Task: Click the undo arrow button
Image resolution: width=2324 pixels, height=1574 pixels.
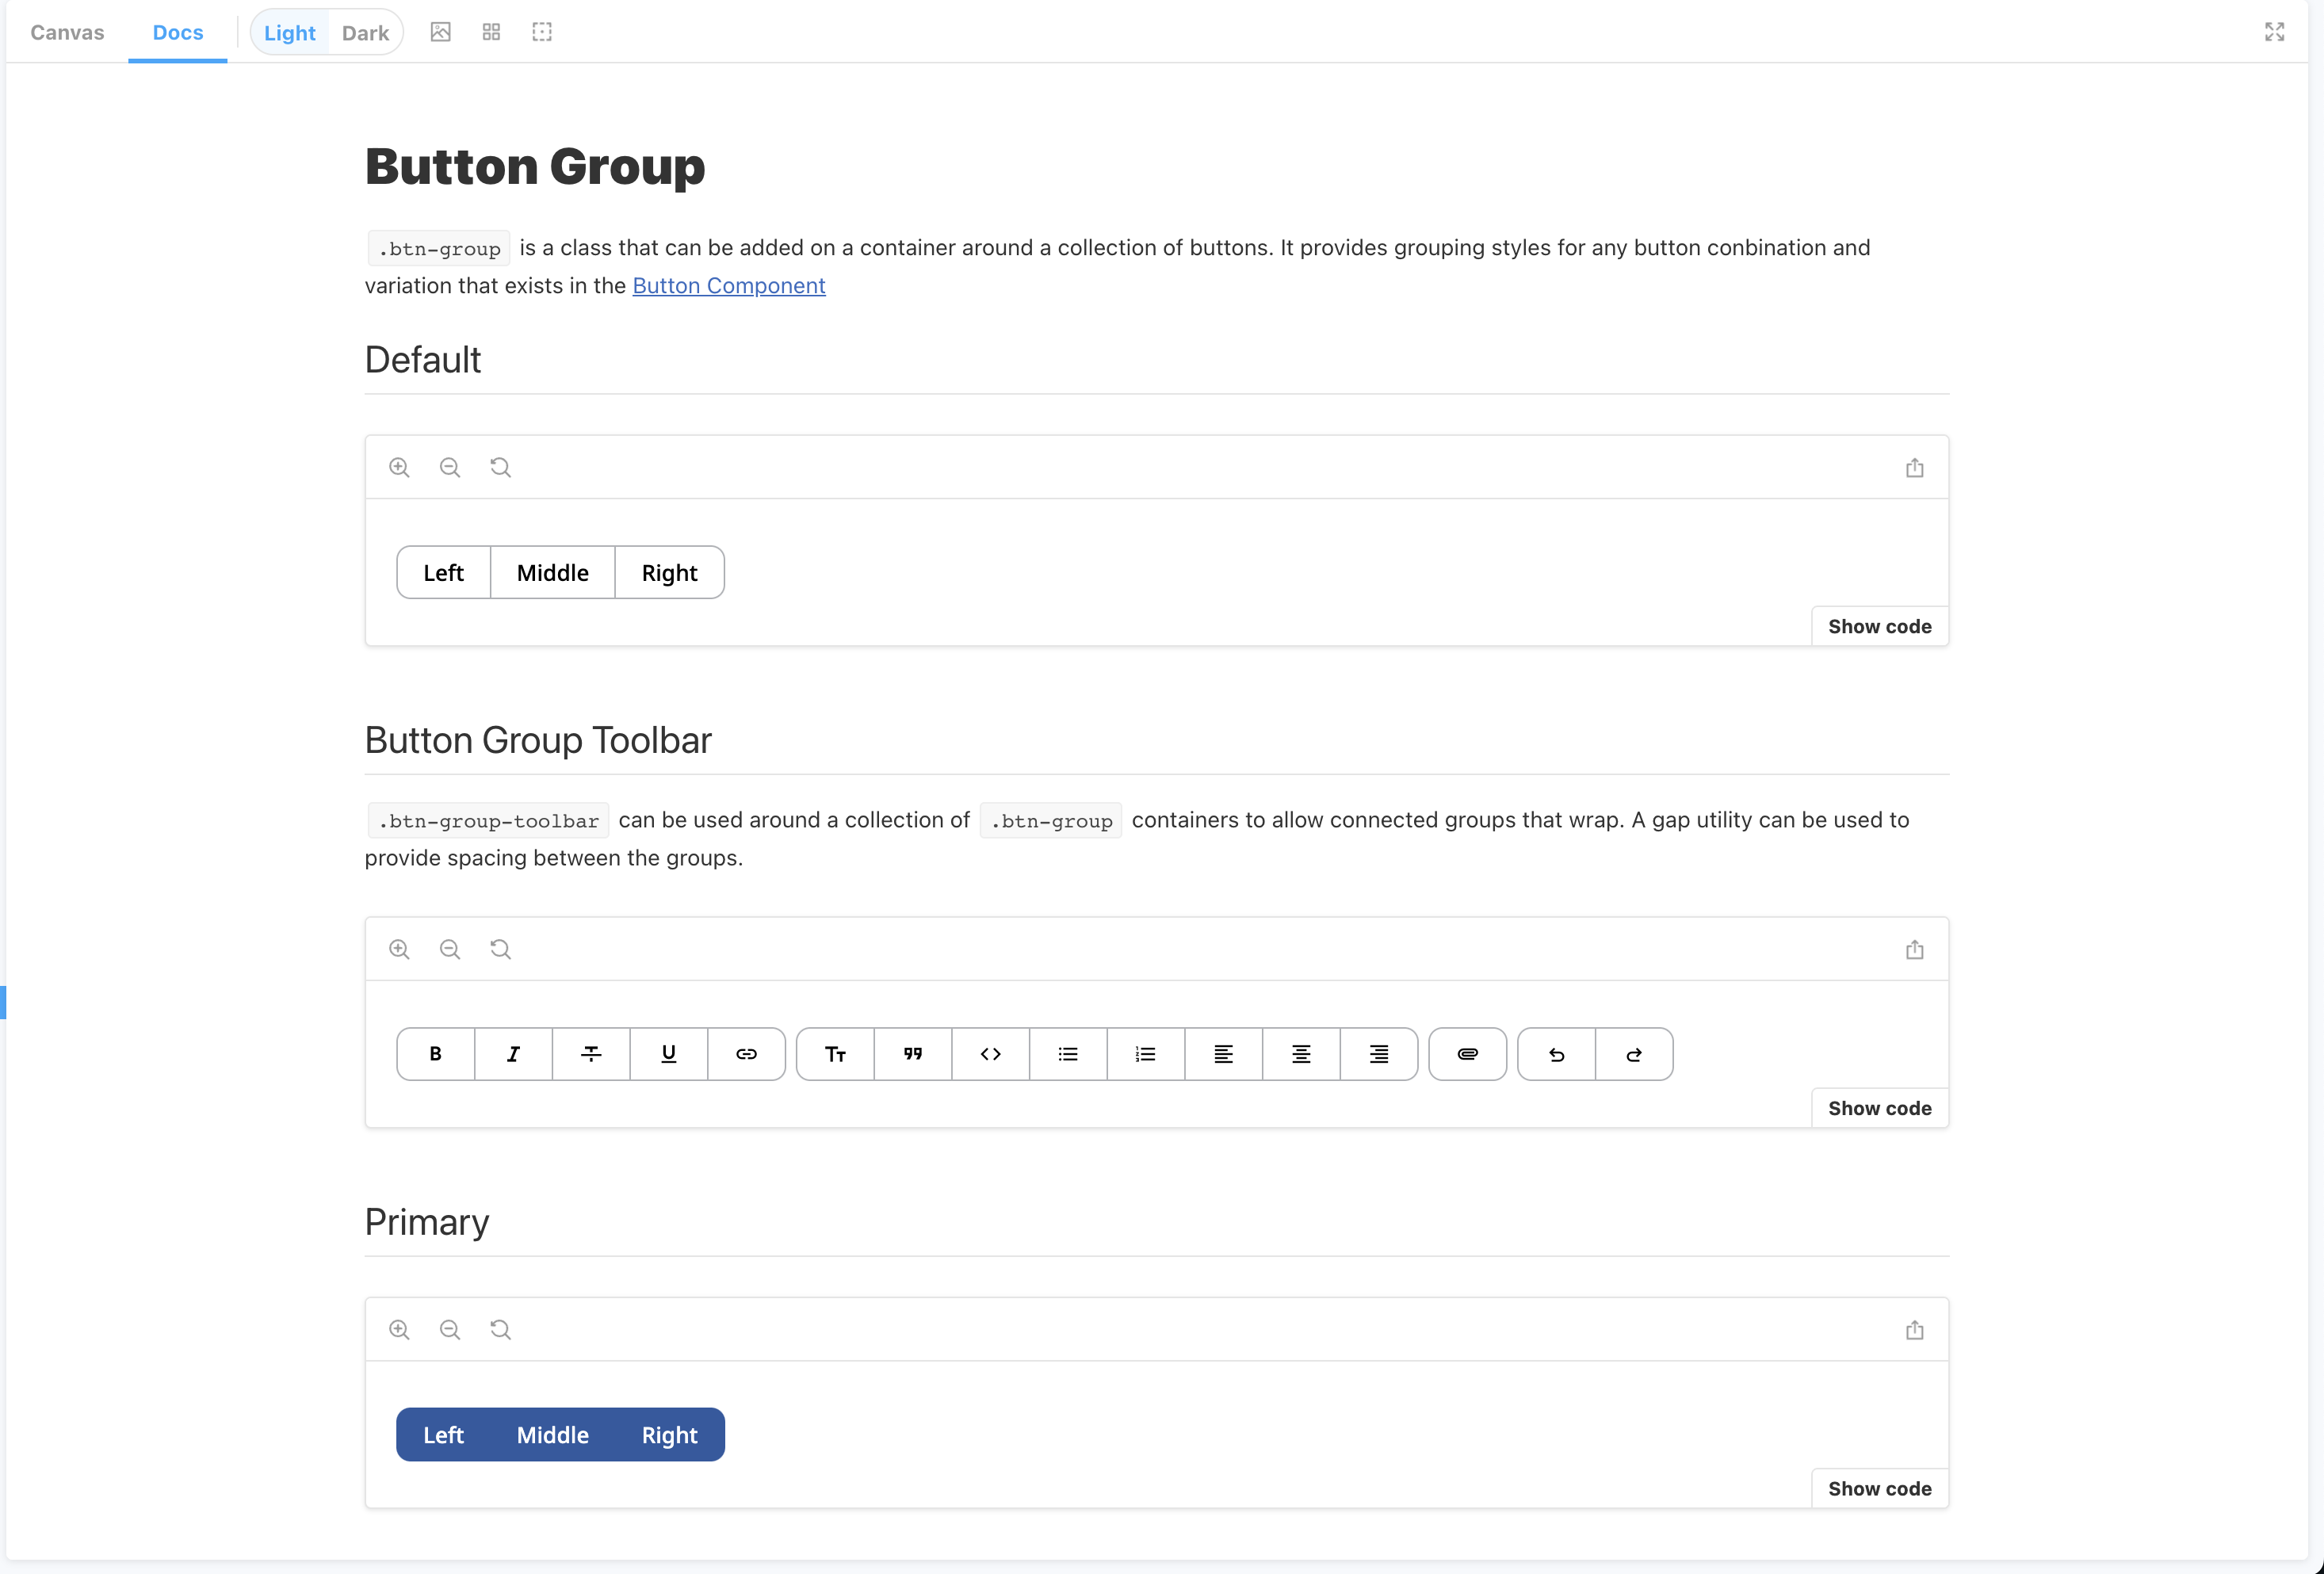Action: click(x=1556, y=1054)
